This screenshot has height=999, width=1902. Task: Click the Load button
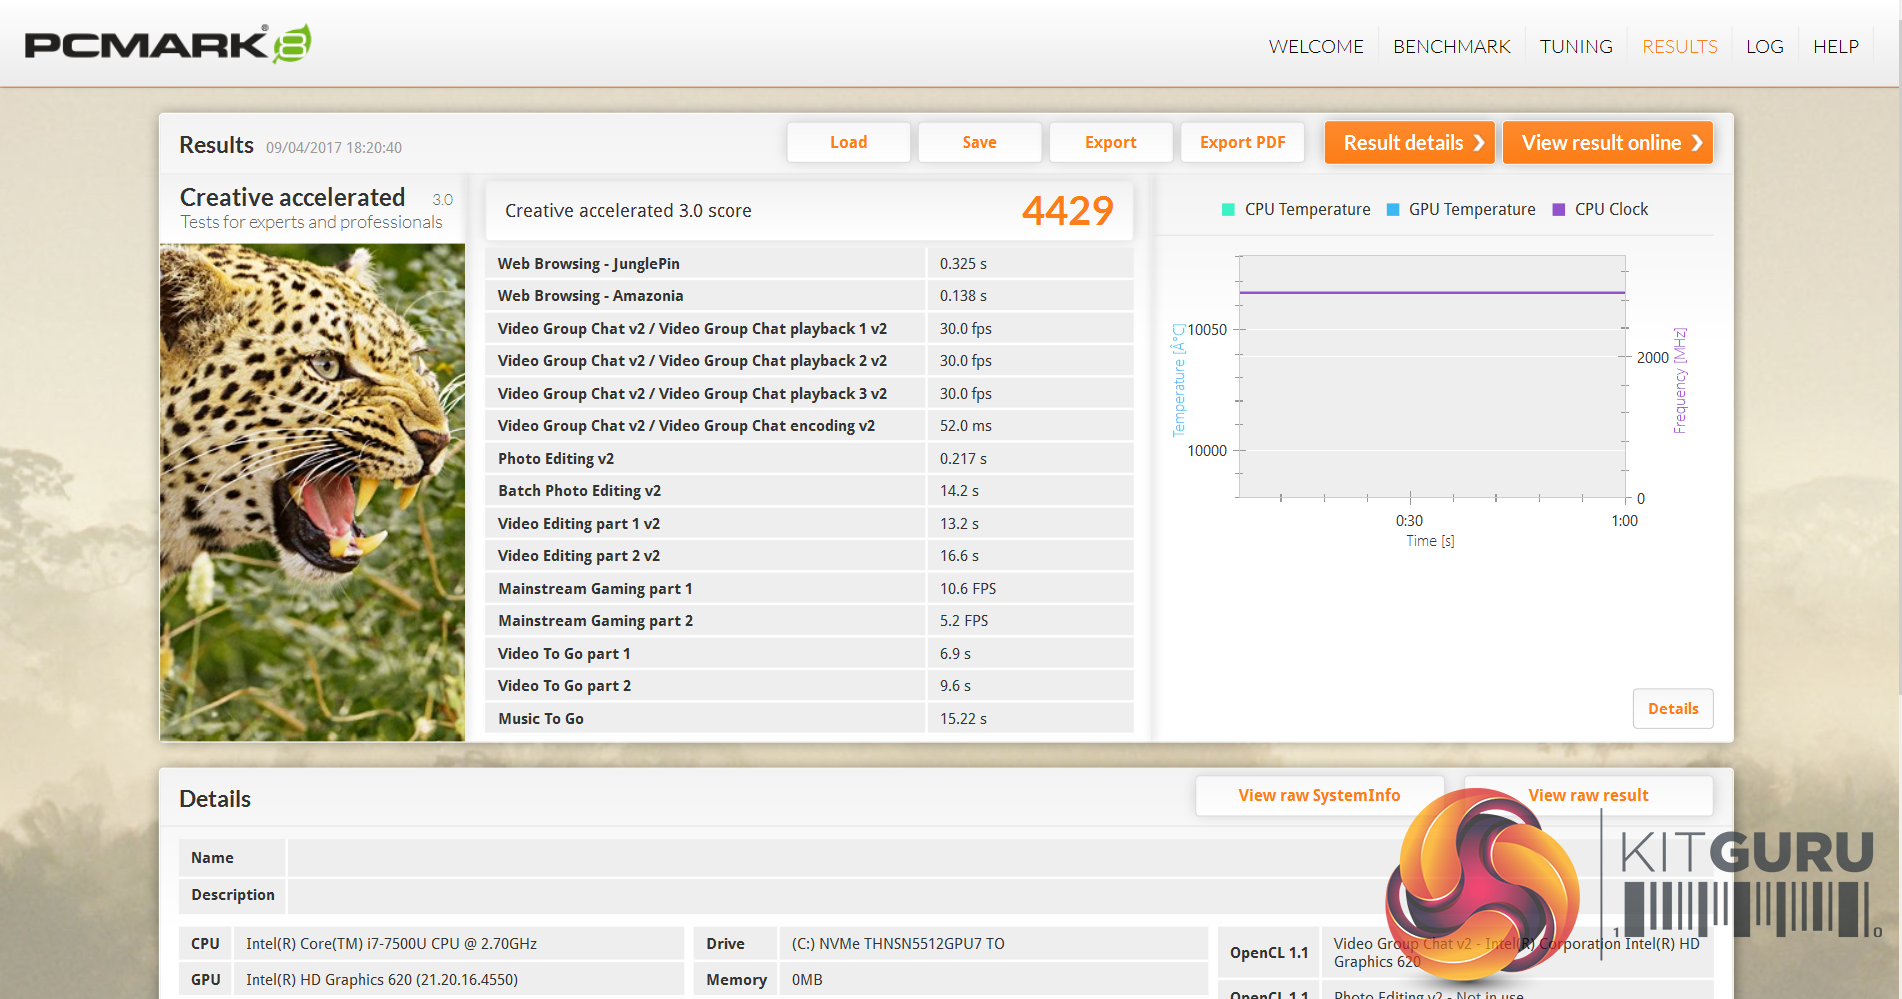(848, 142)
